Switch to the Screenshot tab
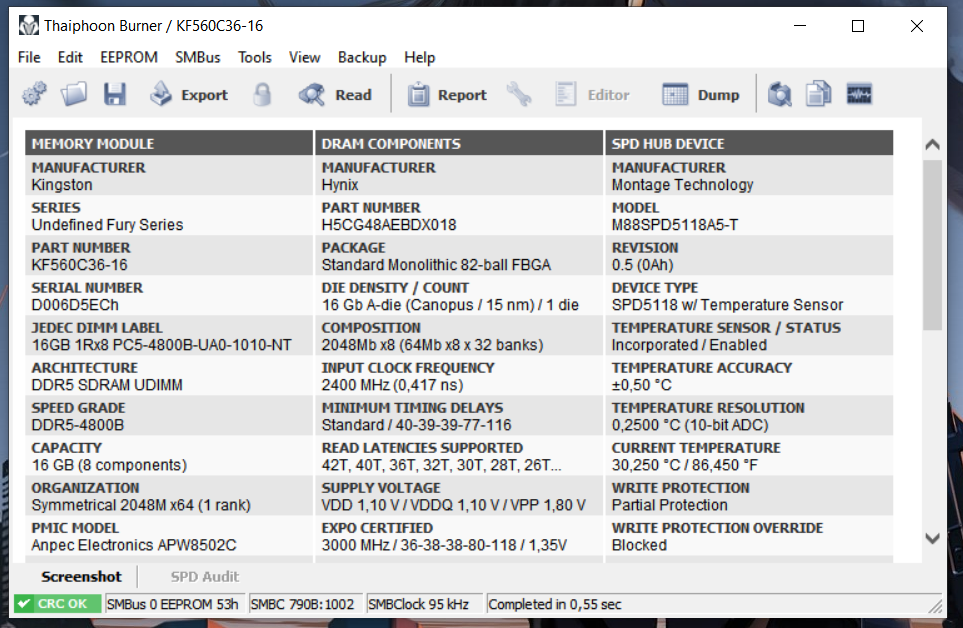The width and height of the screenshot is (963, 628). click(x=81, y=576)
